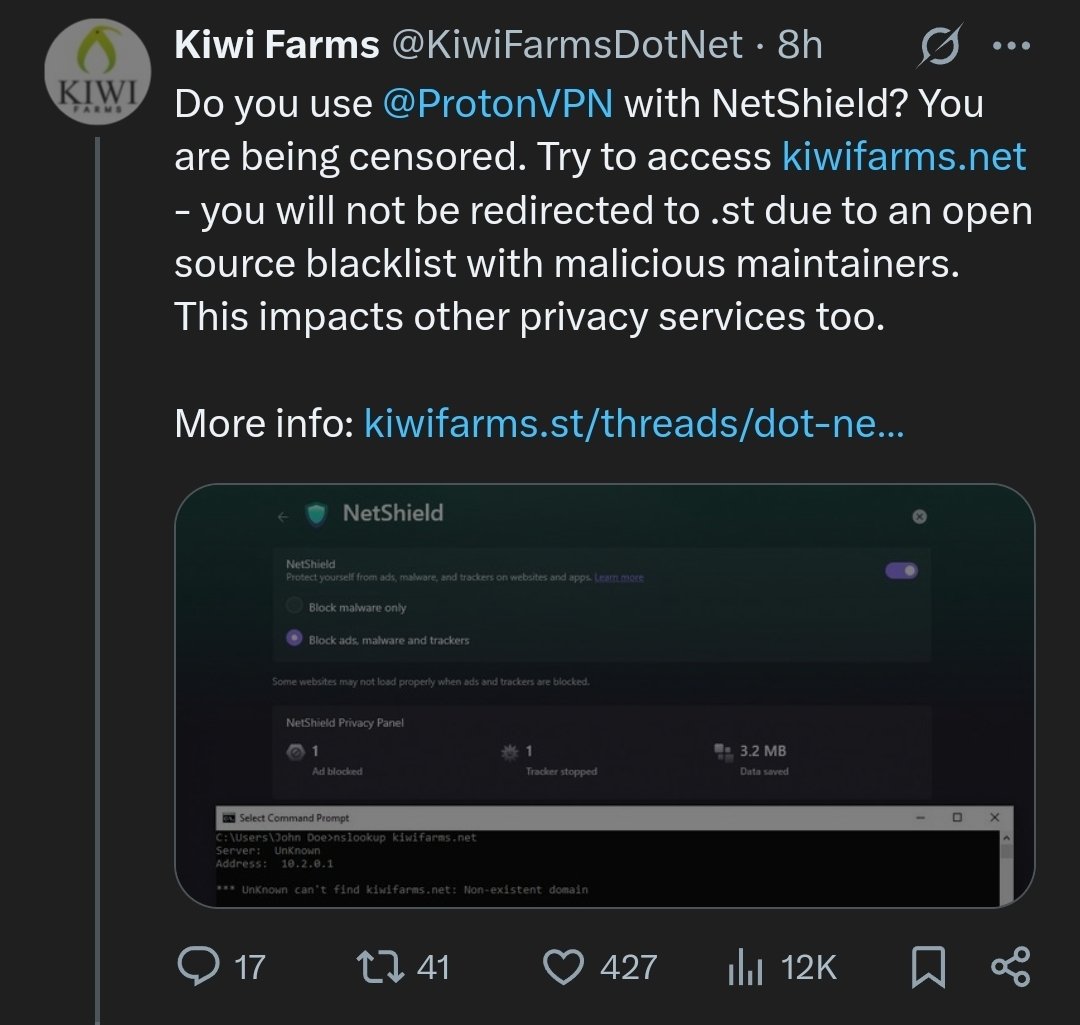The width and height of the screenshot is (1080, 1025).
Task: Repost the tweet with retweet icon
Action: point(375,967)
